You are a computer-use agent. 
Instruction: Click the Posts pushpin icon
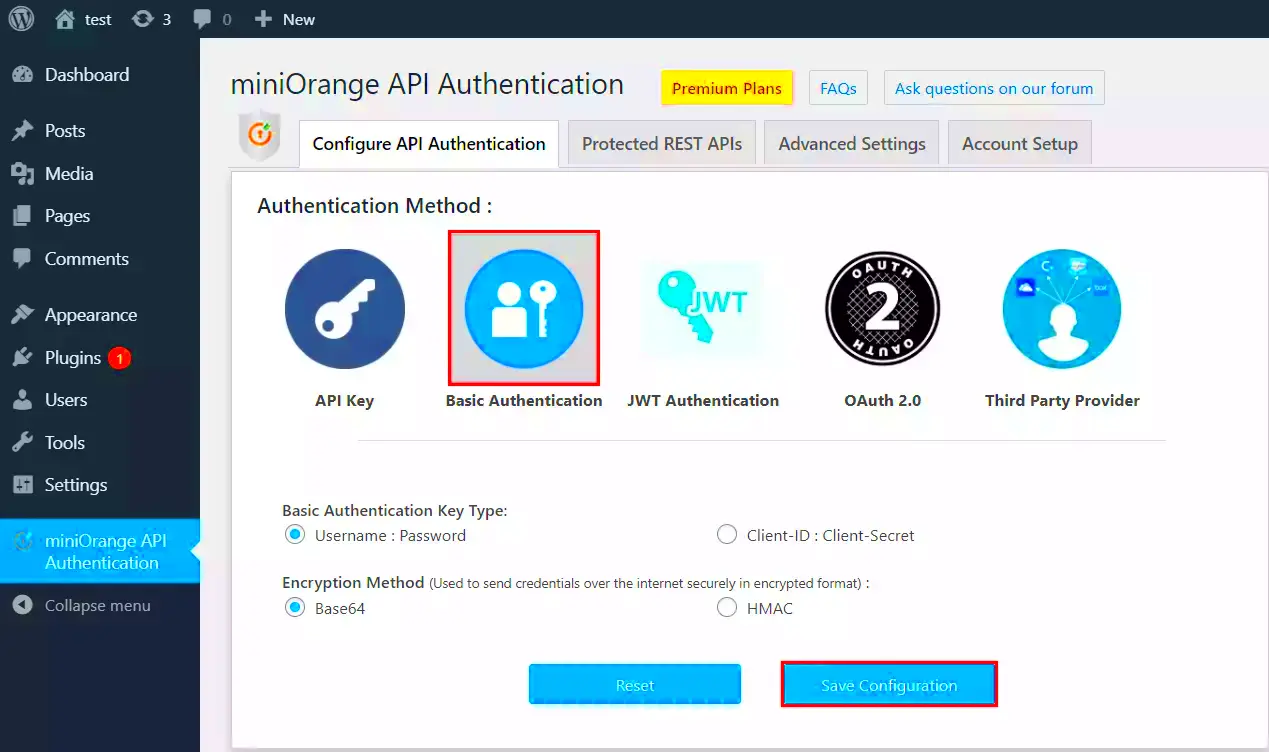pos(22,131)
